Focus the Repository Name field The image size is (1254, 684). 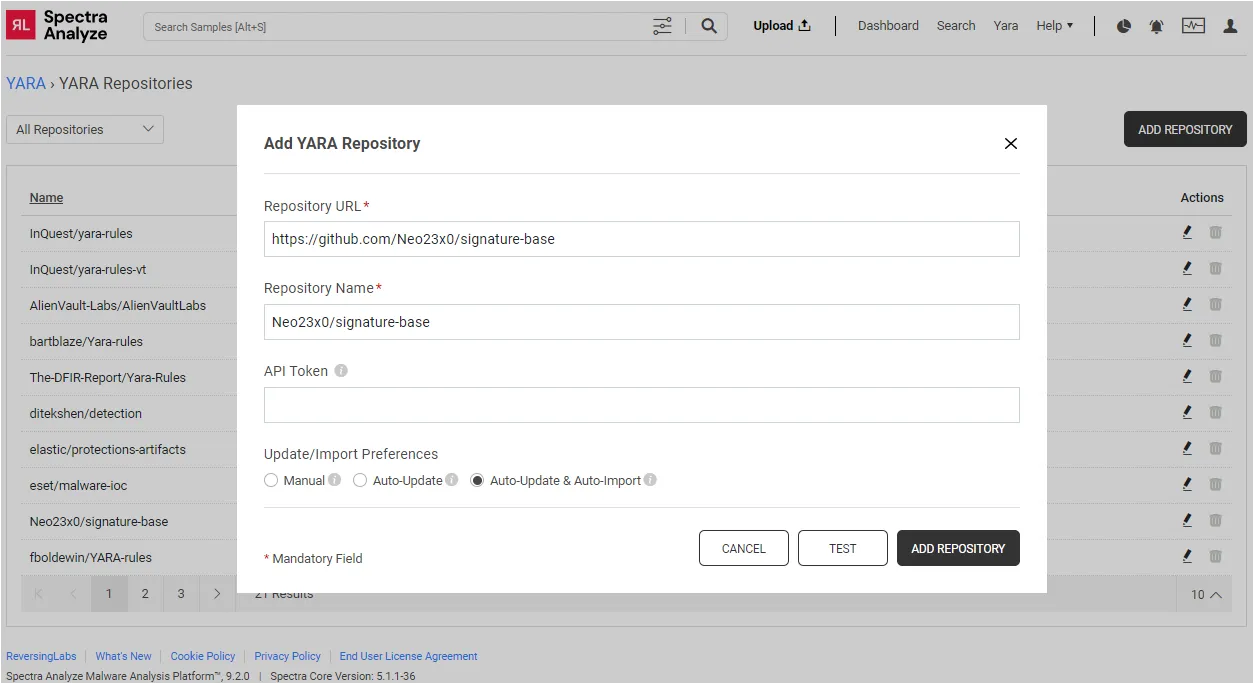pyautogui.click(x=642, y=322)
